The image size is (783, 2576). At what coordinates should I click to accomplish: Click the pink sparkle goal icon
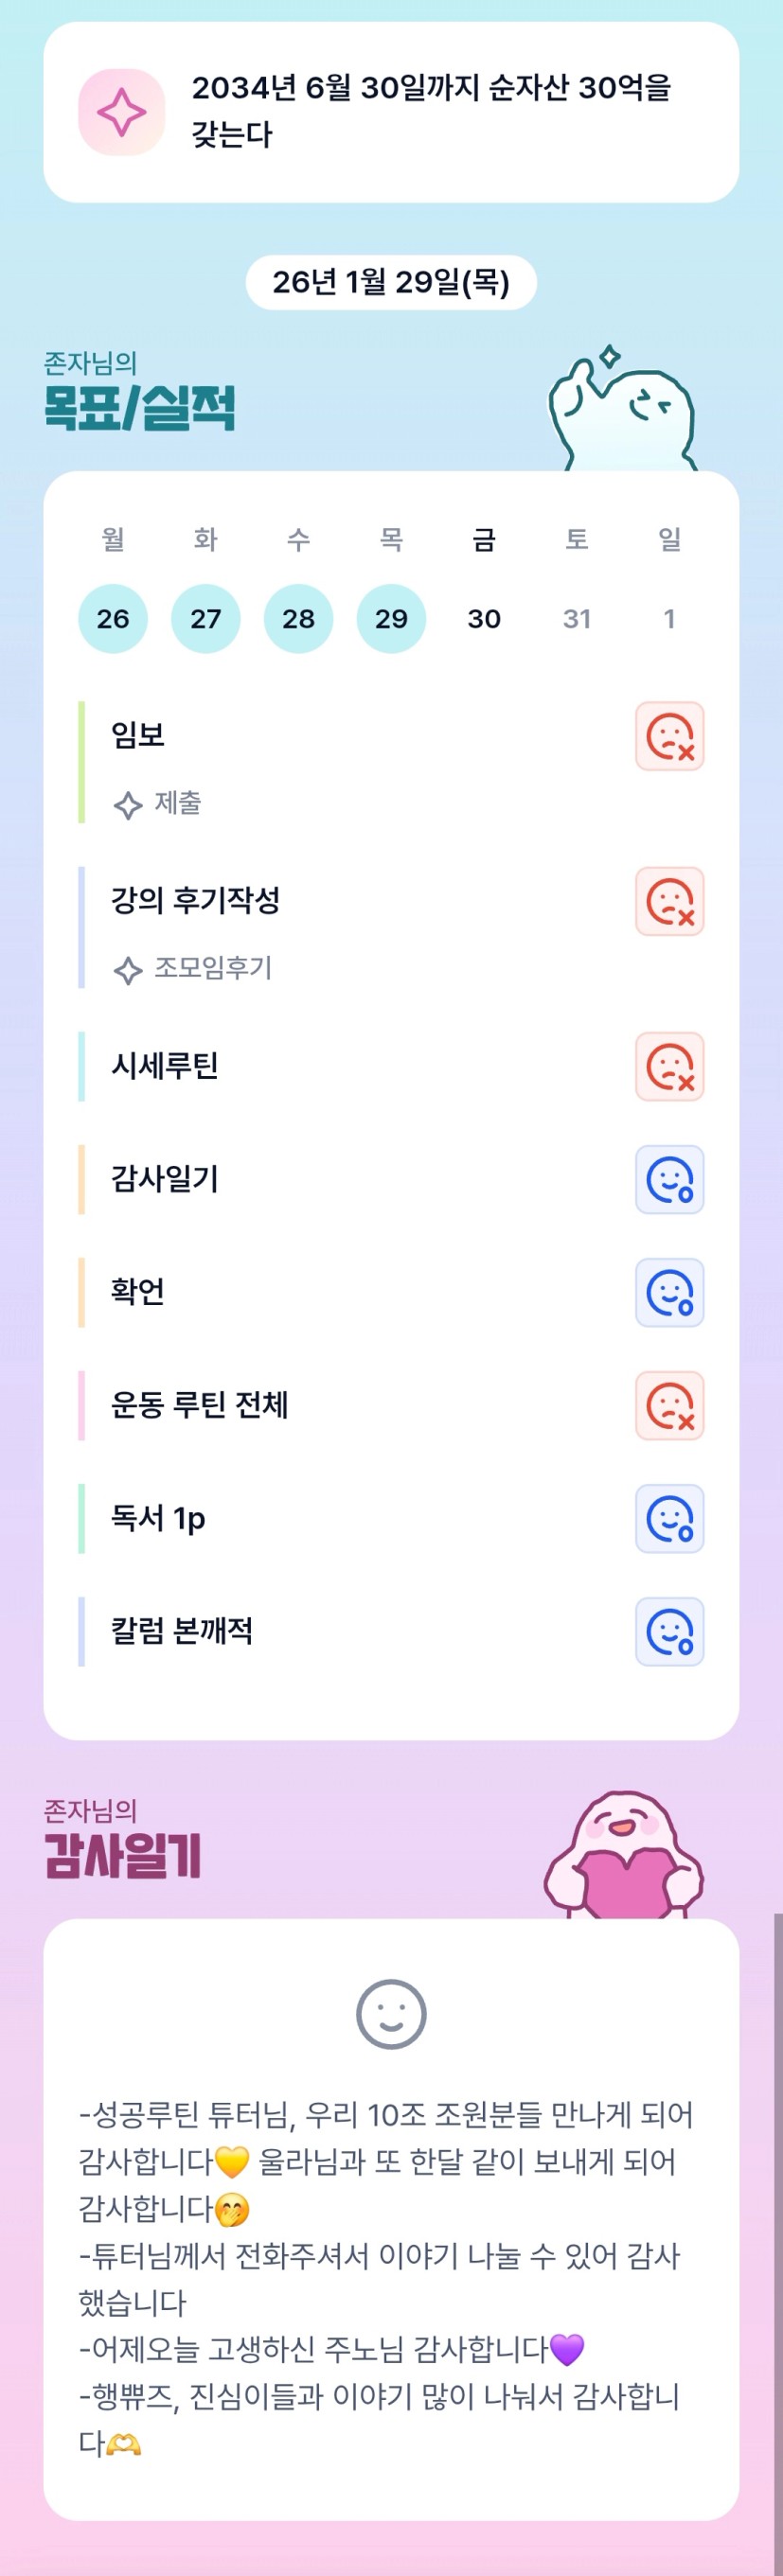click(x=121, y=112)
